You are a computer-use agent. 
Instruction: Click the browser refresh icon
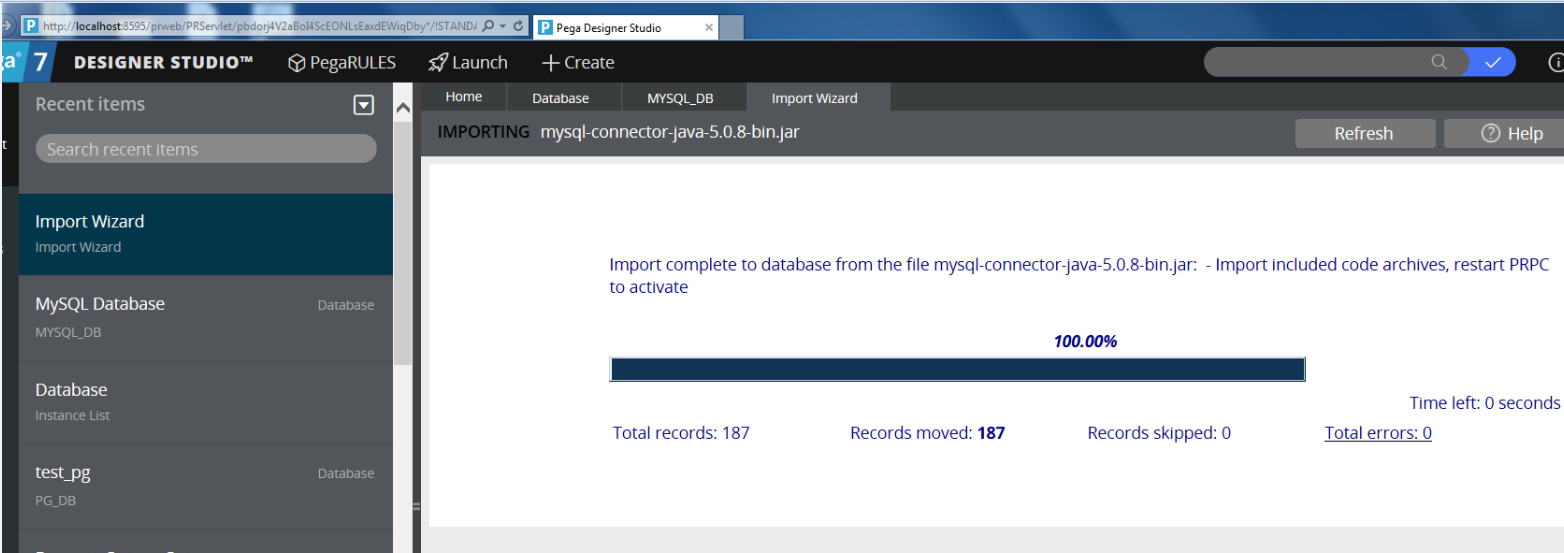(x=520, y=26)
